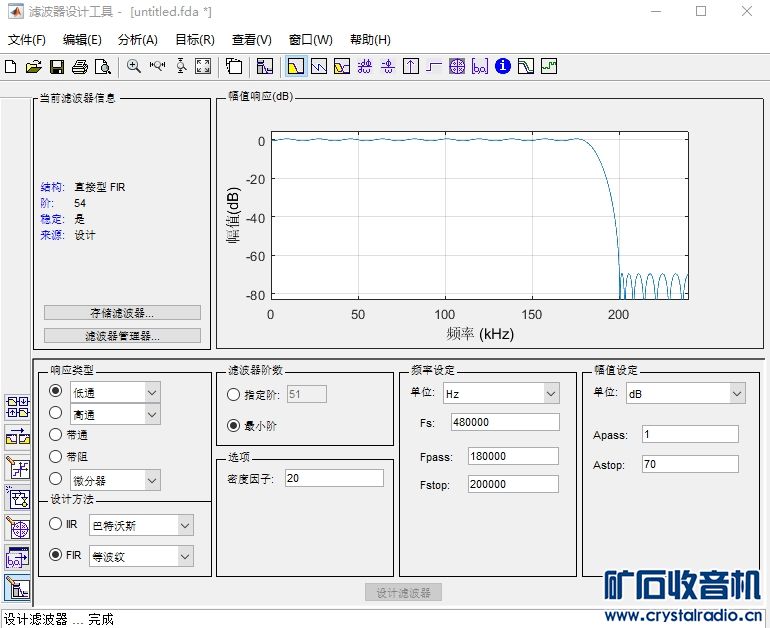This screenshot has width=770, height=628.
Task: Show Magnitude and Phase Responses icon
Action: coord(342,66)
